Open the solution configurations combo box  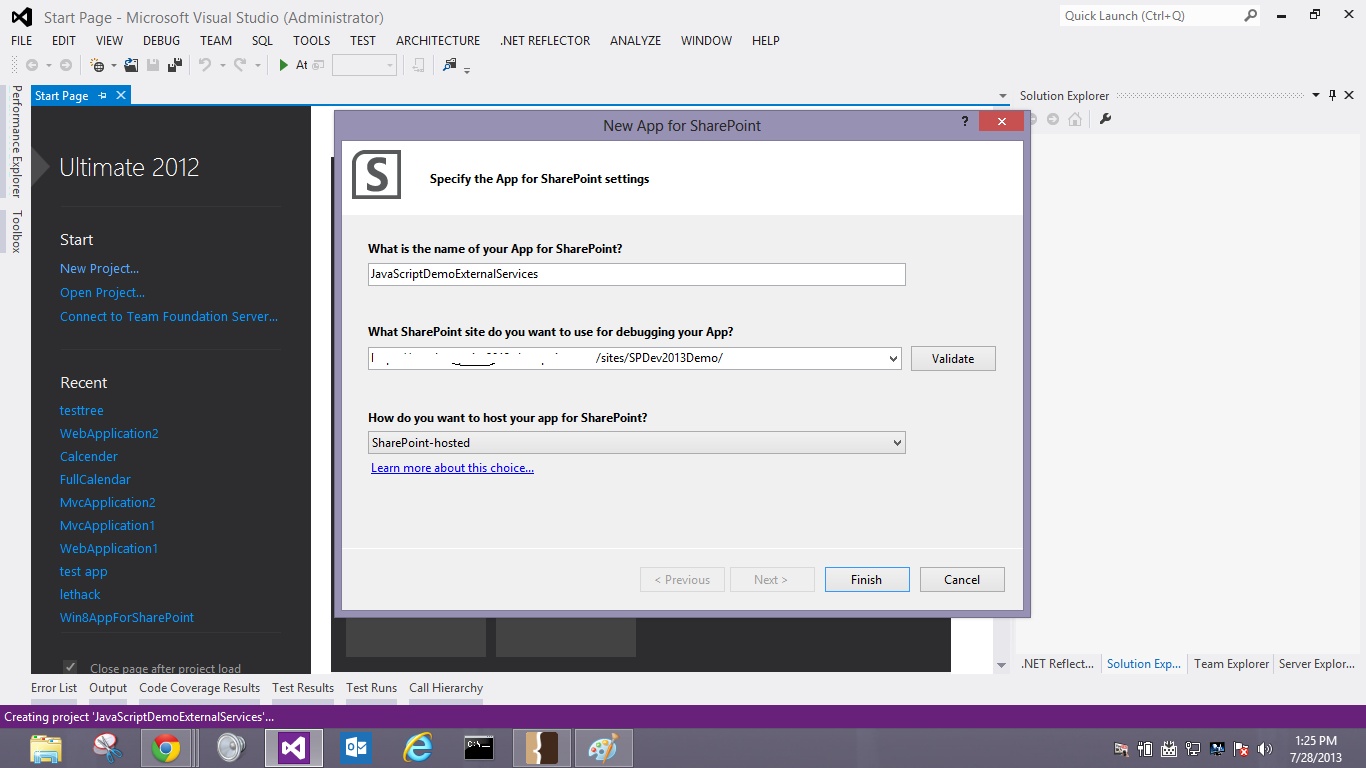tap(364, 65)
